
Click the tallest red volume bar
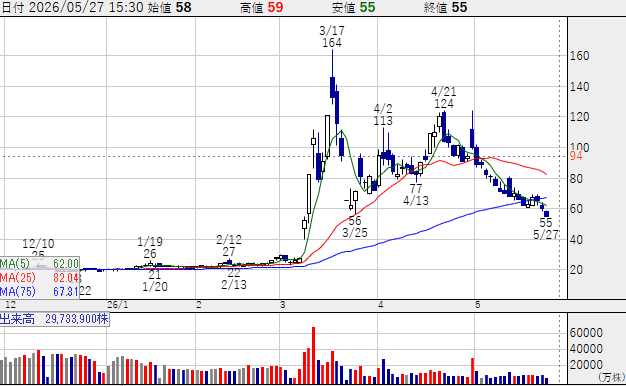click(x=313, y=356)
